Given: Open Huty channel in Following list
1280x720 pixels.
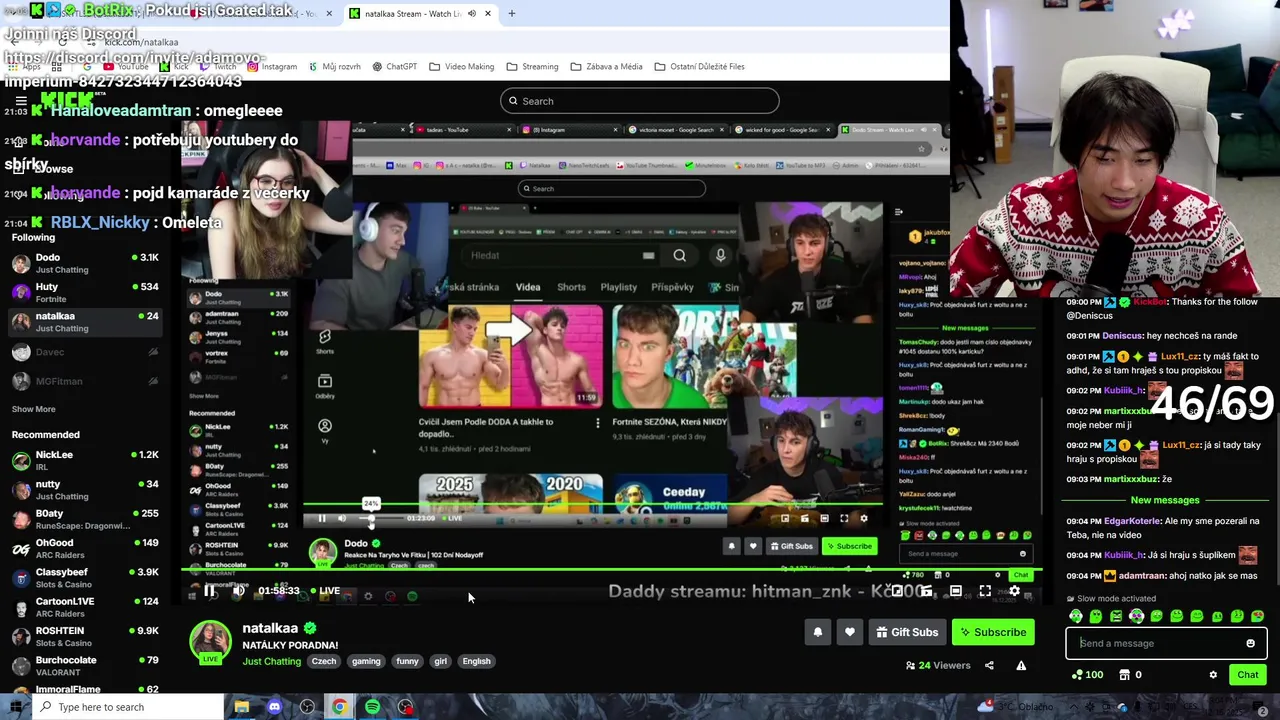Looking at the screenshot, I should pos(86,292).
